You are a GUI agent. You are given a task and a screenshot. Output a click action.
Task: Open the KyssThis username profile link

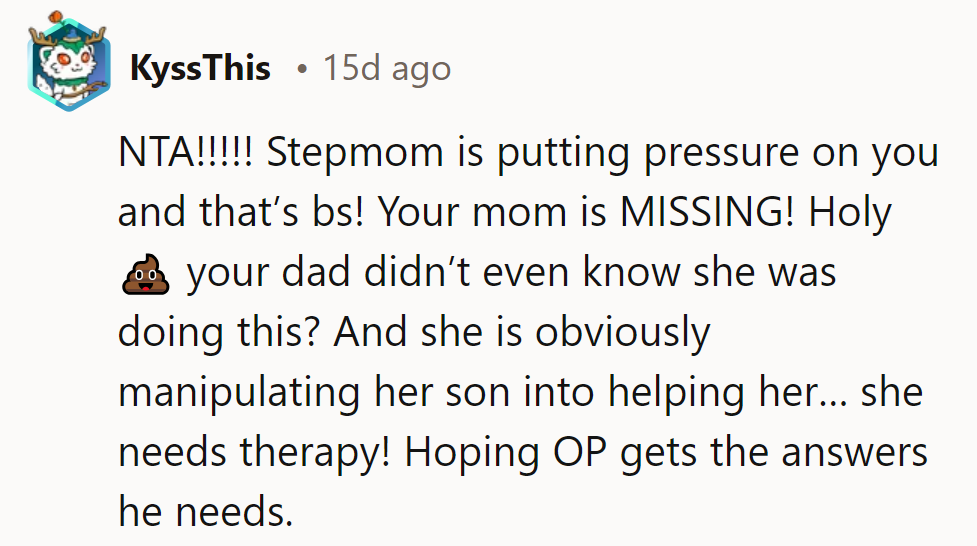[x=200, y=68]
